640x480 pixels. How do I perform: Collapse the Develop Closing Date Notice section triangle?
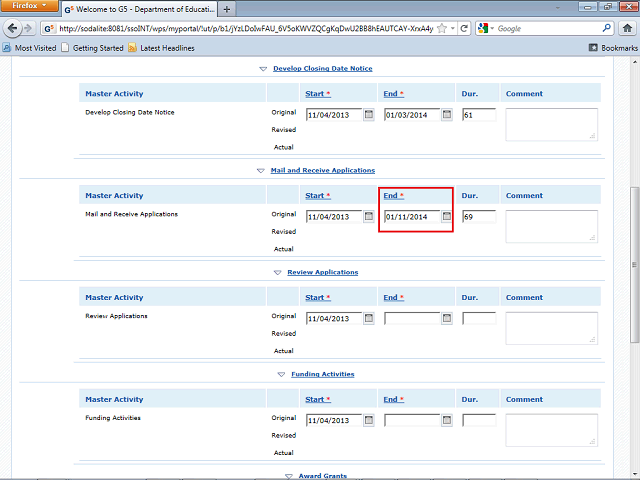point(263,69)
